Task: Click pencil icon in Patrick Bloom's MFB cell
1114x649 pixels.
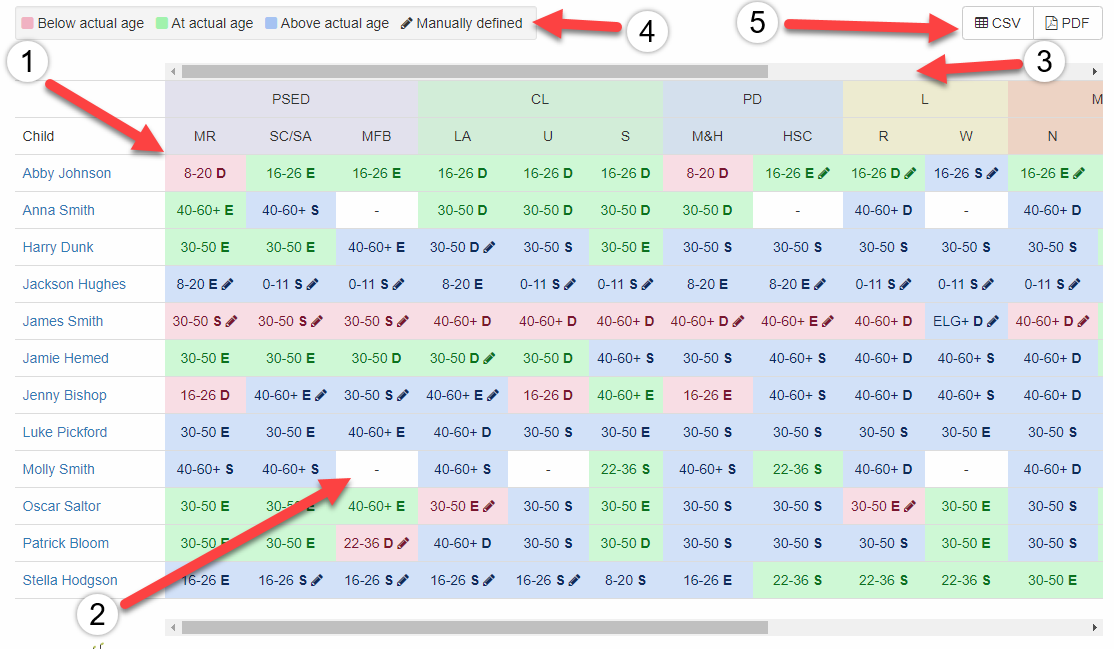Action: (402, 544)
